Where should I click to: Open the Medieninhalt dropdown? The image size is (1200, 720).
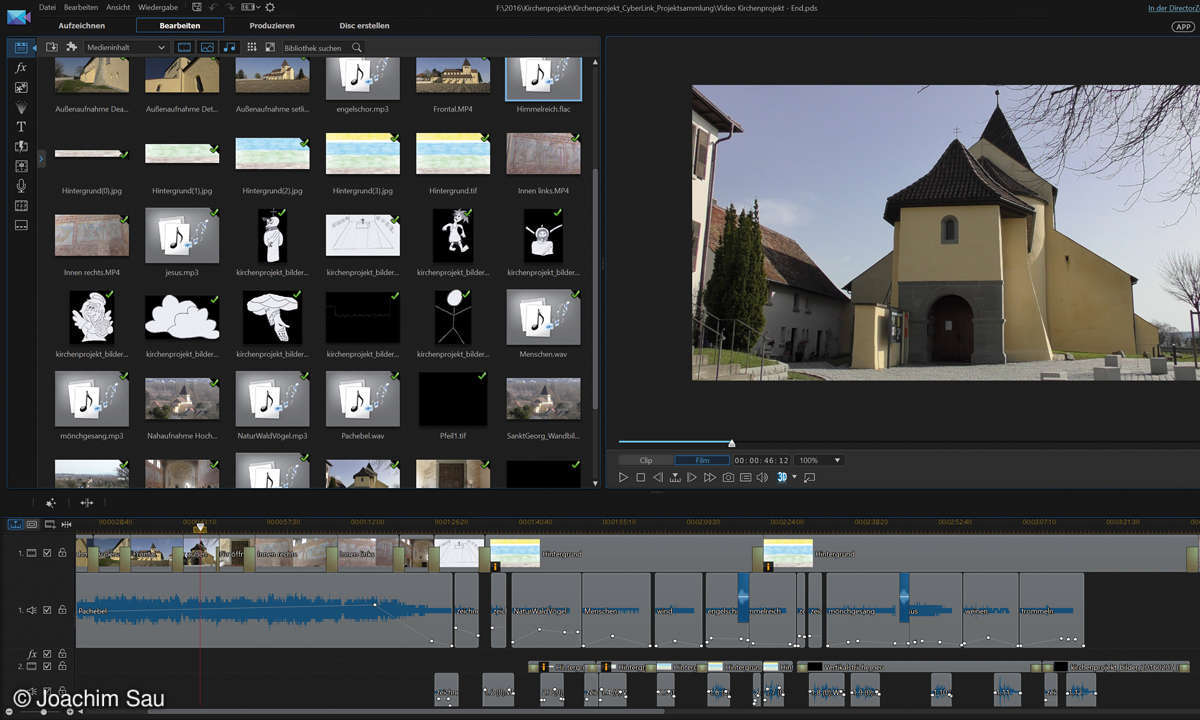click(126, 47)
